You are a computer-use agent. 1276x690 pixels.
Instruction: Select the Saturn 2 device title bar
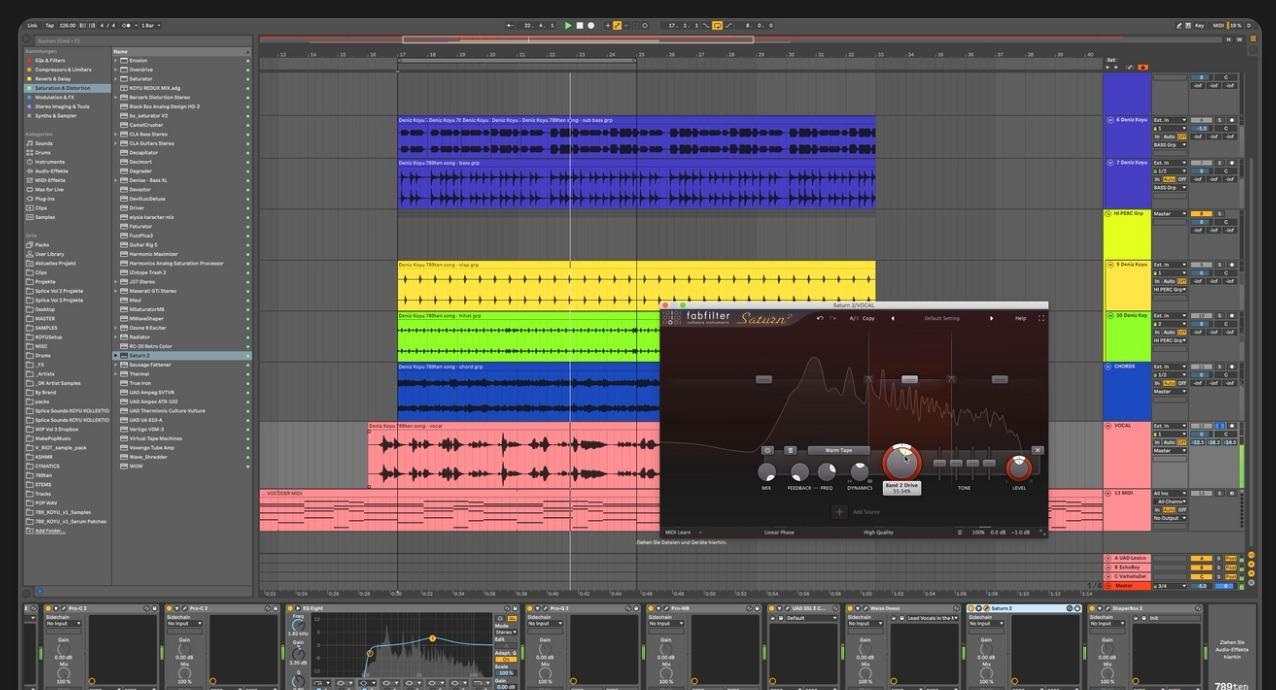click(1024, 608)
